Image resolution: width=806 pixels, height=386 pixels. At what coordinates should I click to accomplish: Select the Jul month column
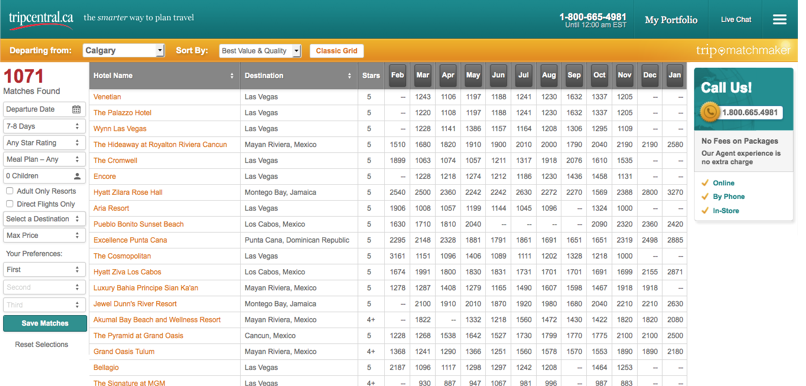click(523, 75)
